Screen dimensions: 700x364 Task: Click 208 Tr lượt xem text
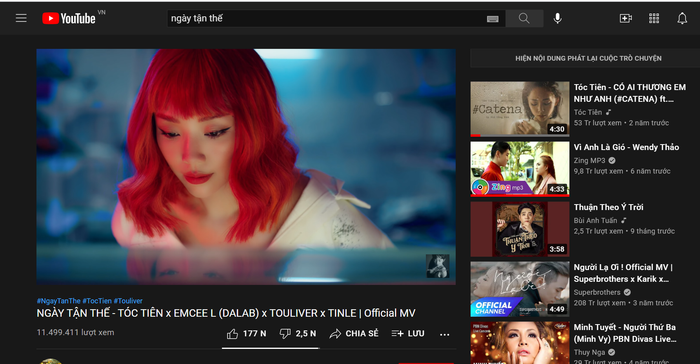pos(600,303)
